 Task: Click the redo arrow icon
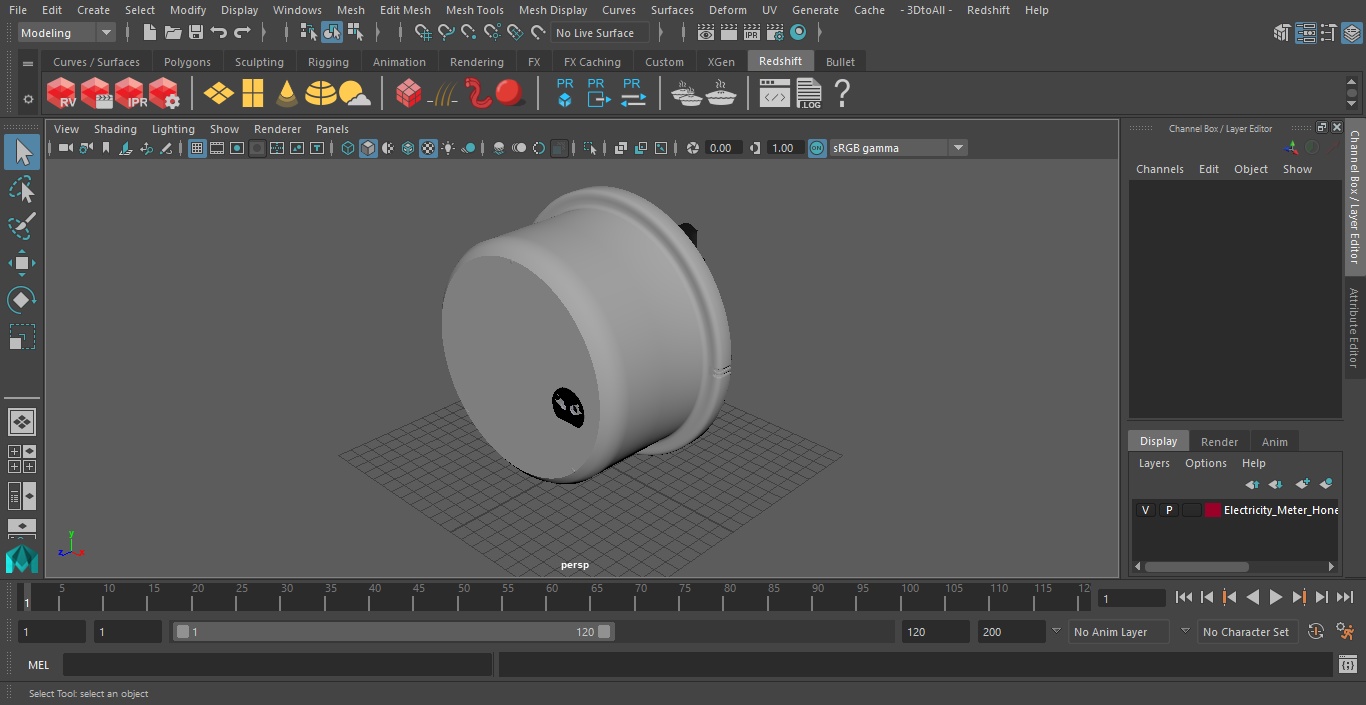pyautogui.click(x=242, y=33)
